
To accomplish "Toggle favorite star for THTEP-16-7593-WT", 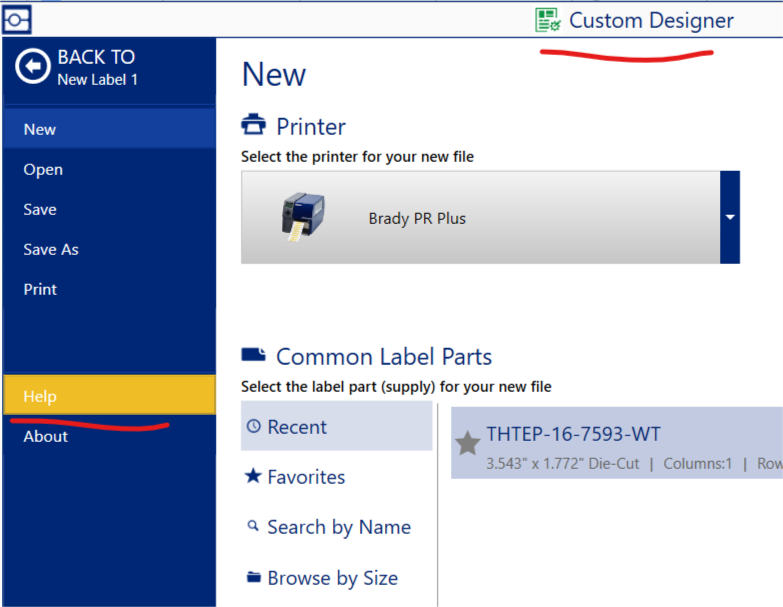I will pos(468,443).
